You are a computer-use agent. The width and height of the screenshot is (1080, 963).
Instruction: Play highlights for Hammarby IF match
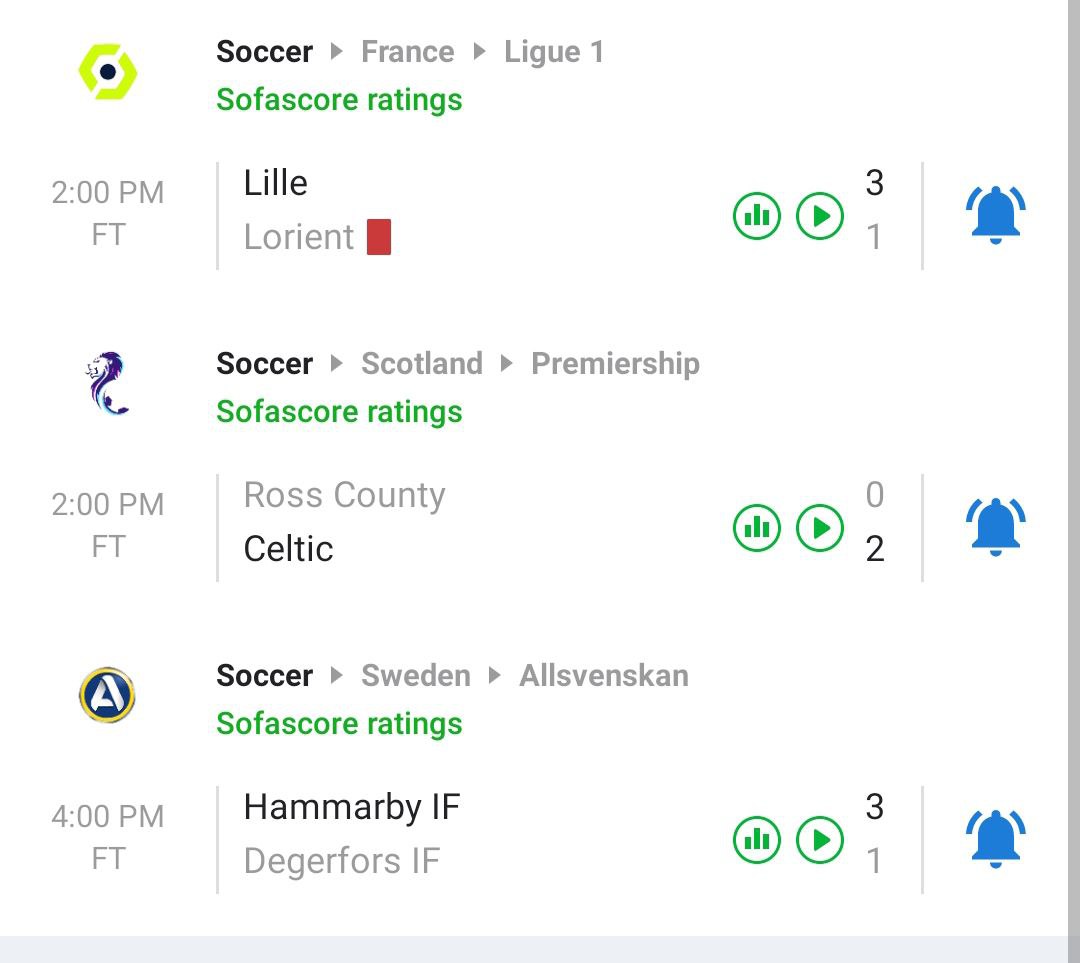[820, 840]
